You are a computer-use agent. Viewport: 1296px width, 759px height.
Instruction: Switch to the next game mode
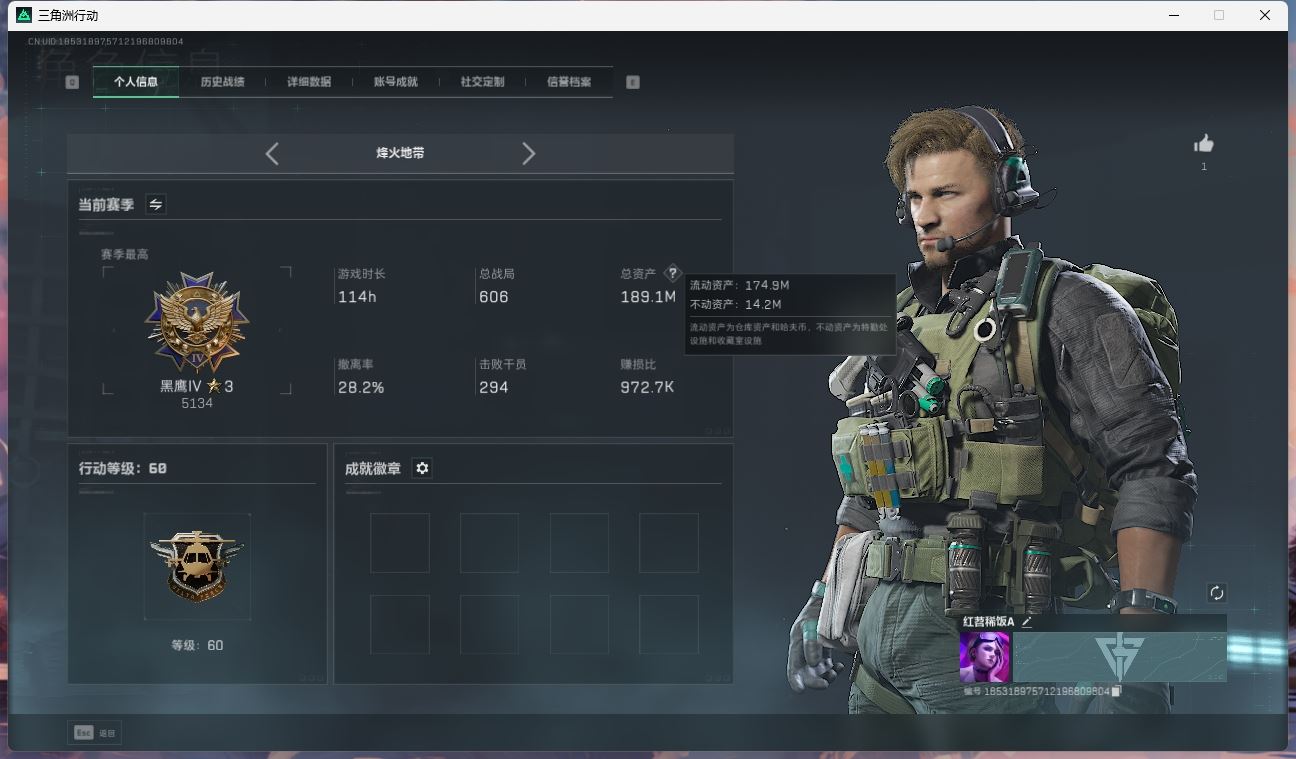point(529,153)
